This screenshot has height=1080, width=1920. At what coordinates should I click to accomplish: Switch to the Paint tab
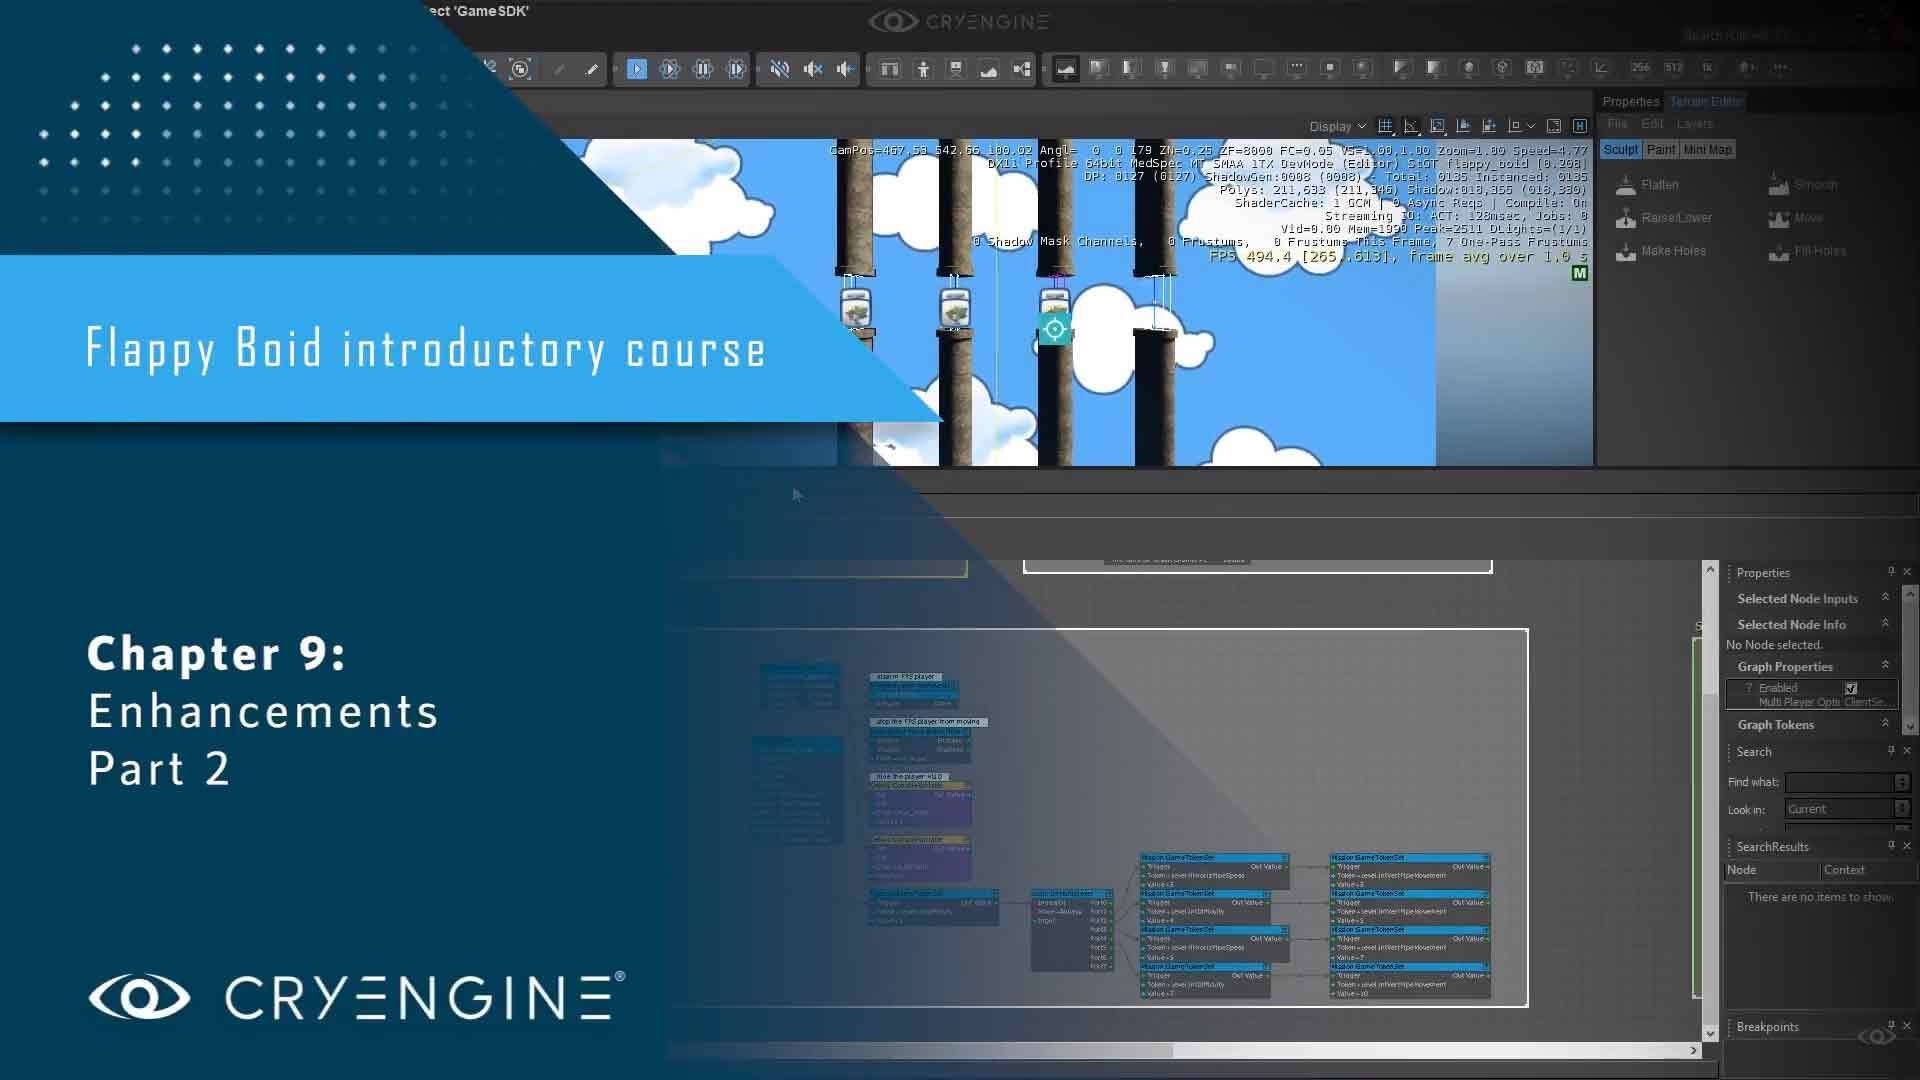coord(1660,150)
